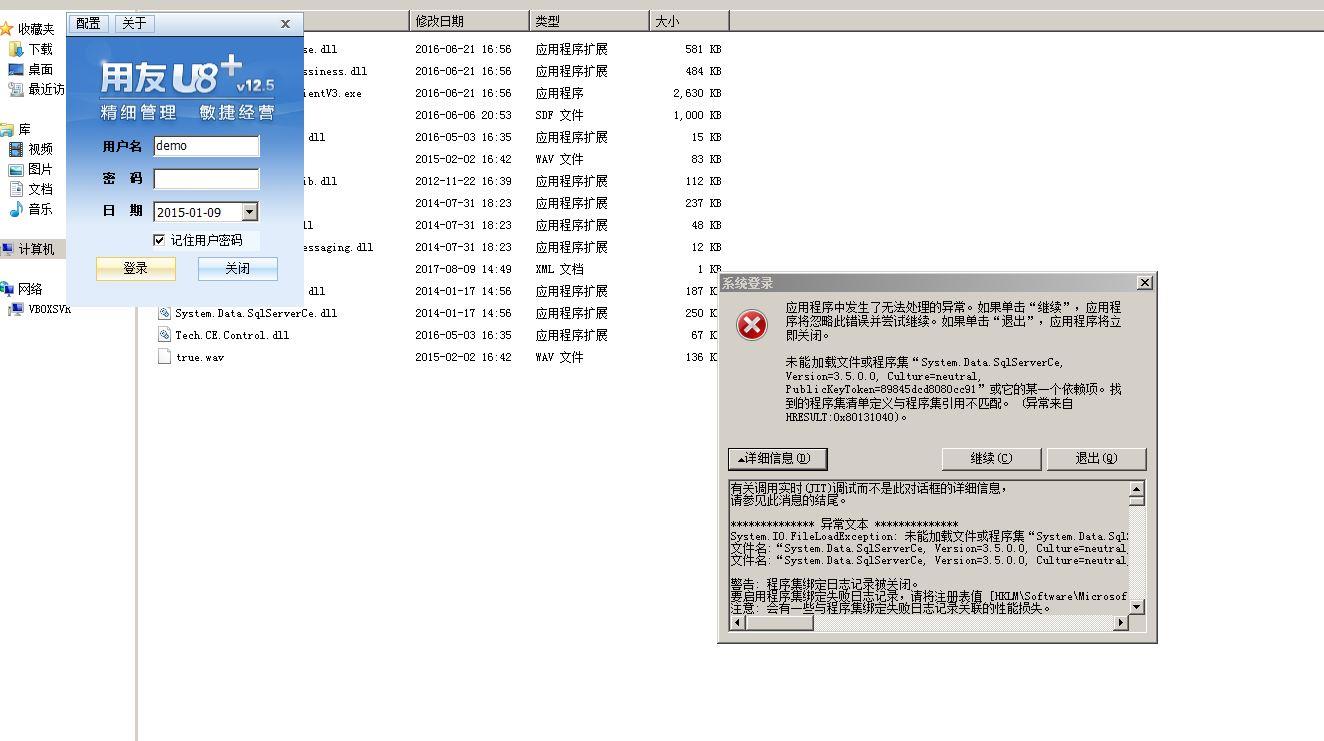Viewport: 1324px width, 741px height.
Task: Sort files by 大小 column
Action: point(689,21)
